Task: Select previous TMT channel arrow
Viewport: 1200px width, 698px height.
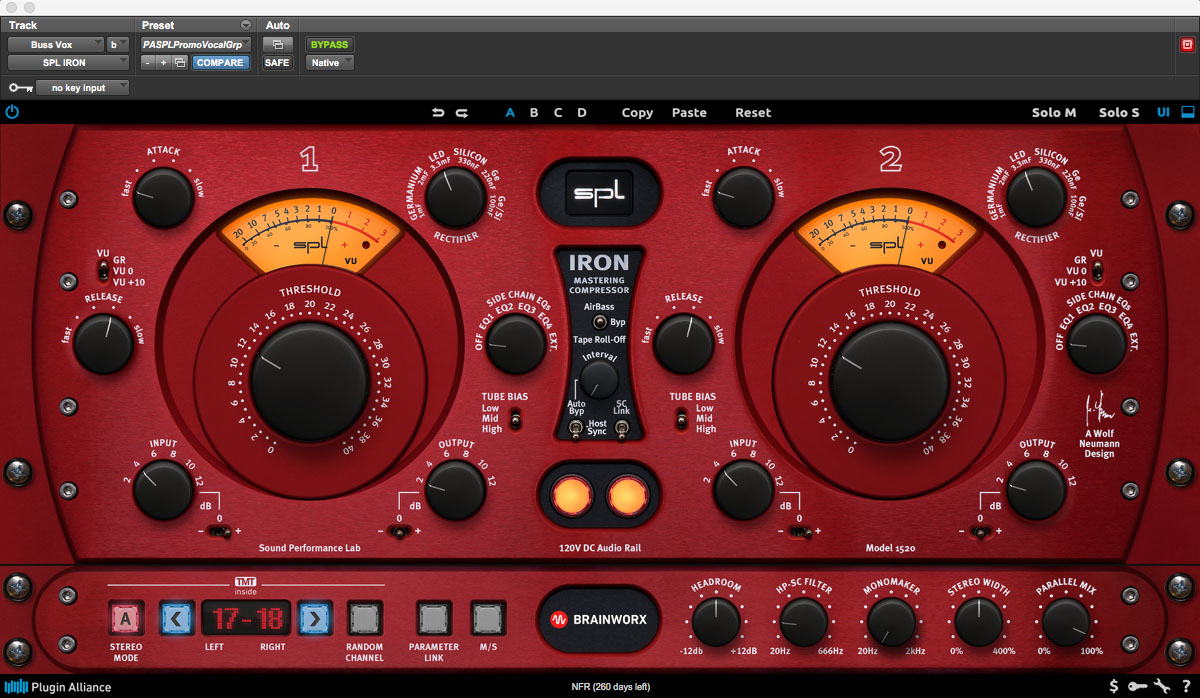Action: [176, 619]
